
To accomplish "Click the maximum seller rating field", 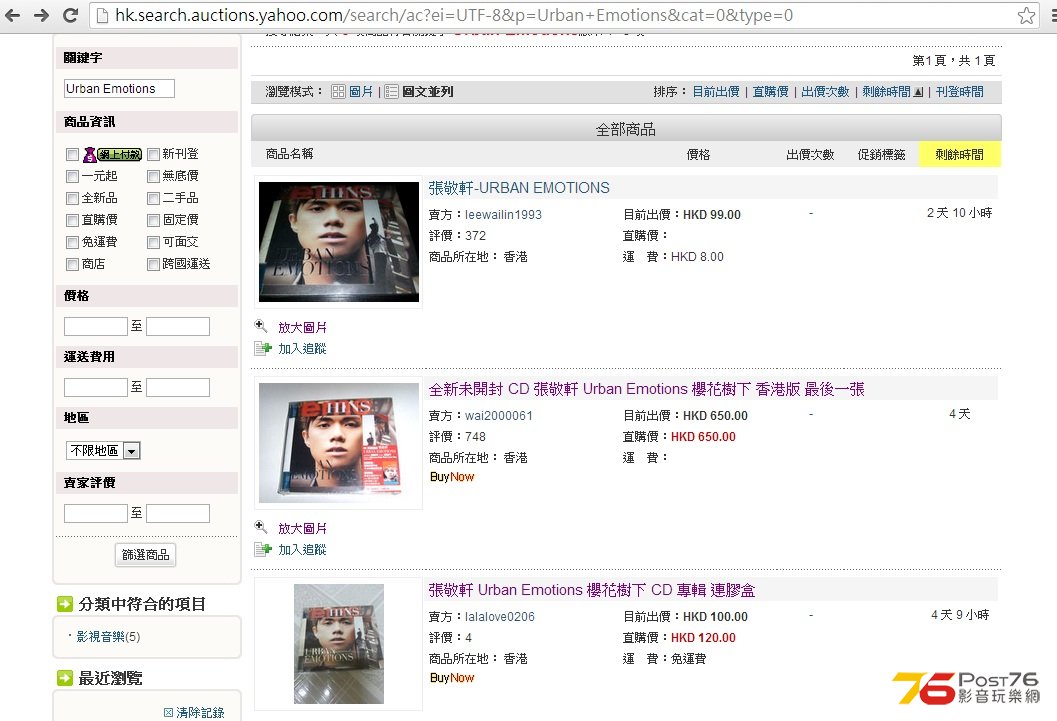I will 178,513.
